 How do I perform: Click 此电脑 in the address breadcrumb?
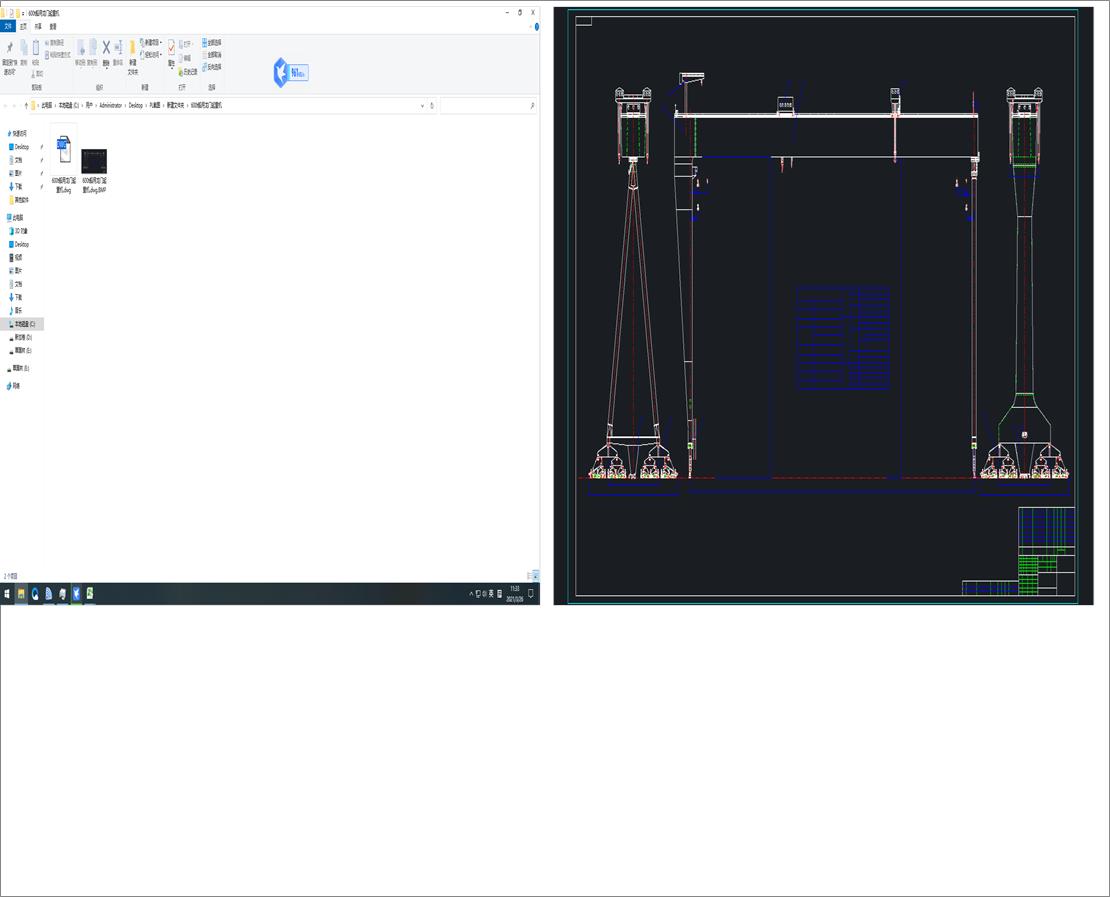[x=47, y=105]
